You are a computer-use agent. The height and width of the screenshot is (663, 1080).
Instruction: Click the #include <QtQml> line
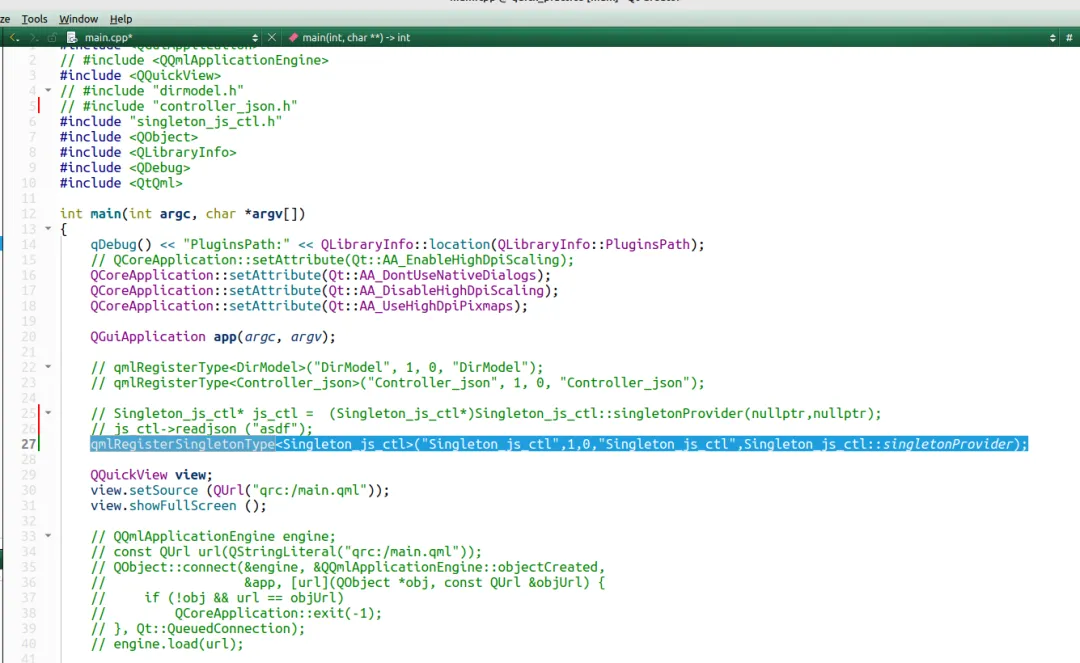[121, 183]
